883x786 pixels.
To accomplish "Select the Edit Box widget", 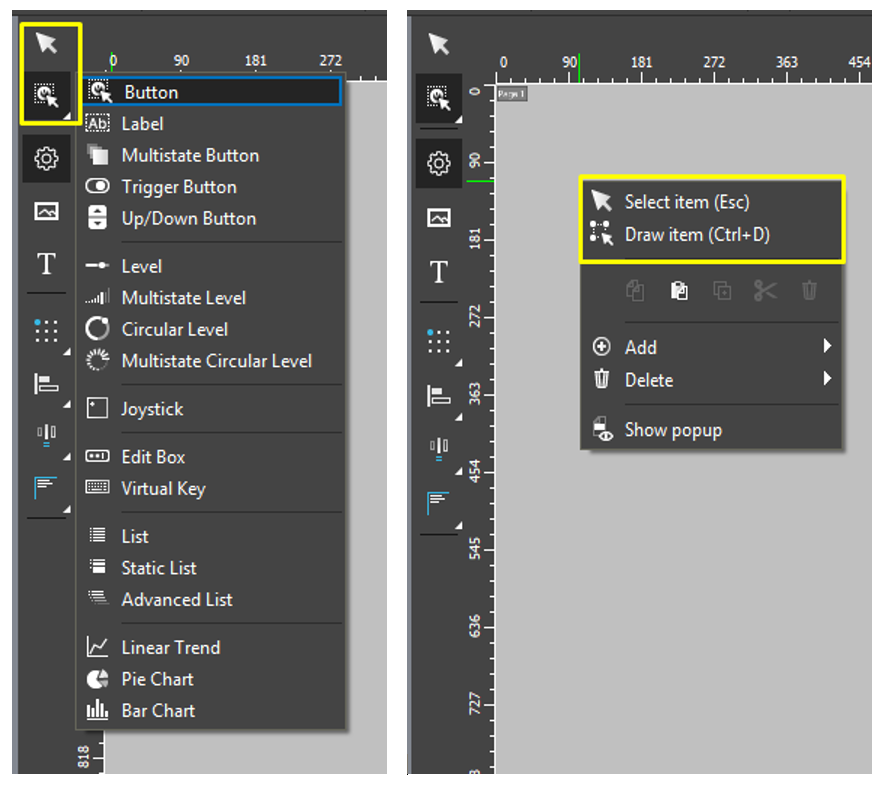I will click(x=153, y=457).
